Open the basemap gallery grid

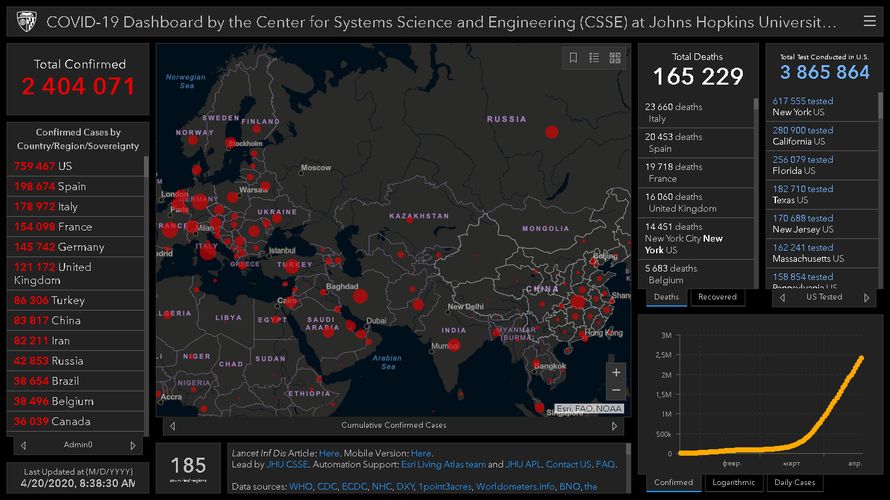pyautogui.click(x=615, y=58)
